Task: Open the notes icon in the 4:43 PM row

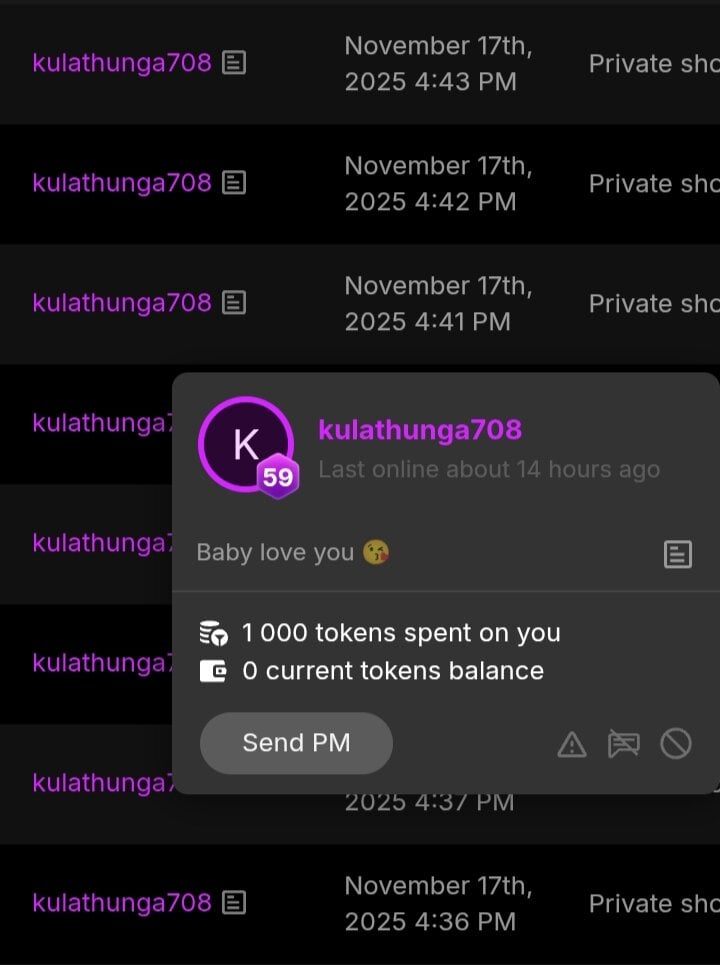Action: (234, 63)
